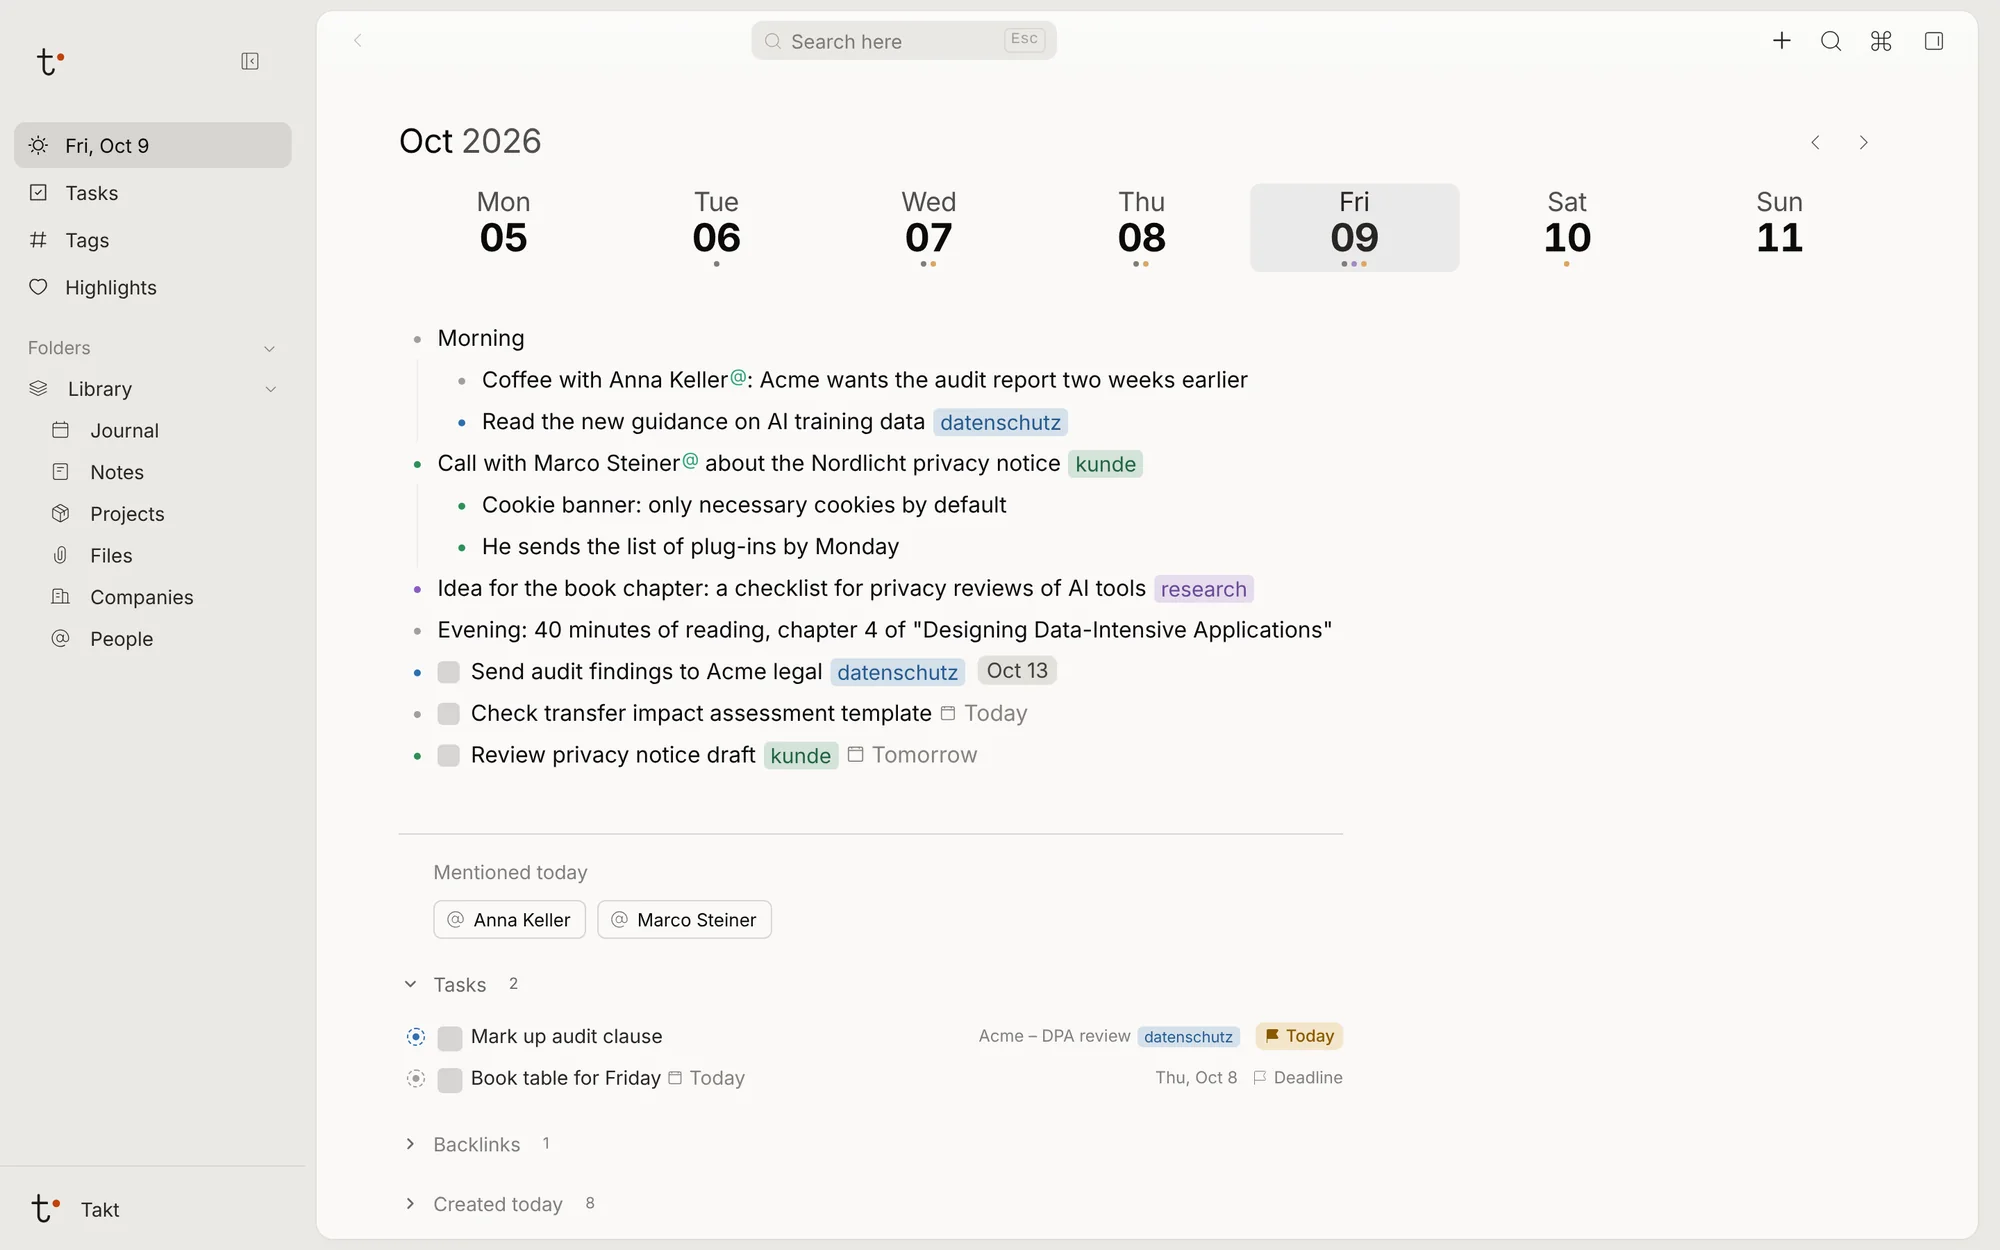
Task: Click the Today flag on Mark up audit clause
Action: (1299, 1036)
